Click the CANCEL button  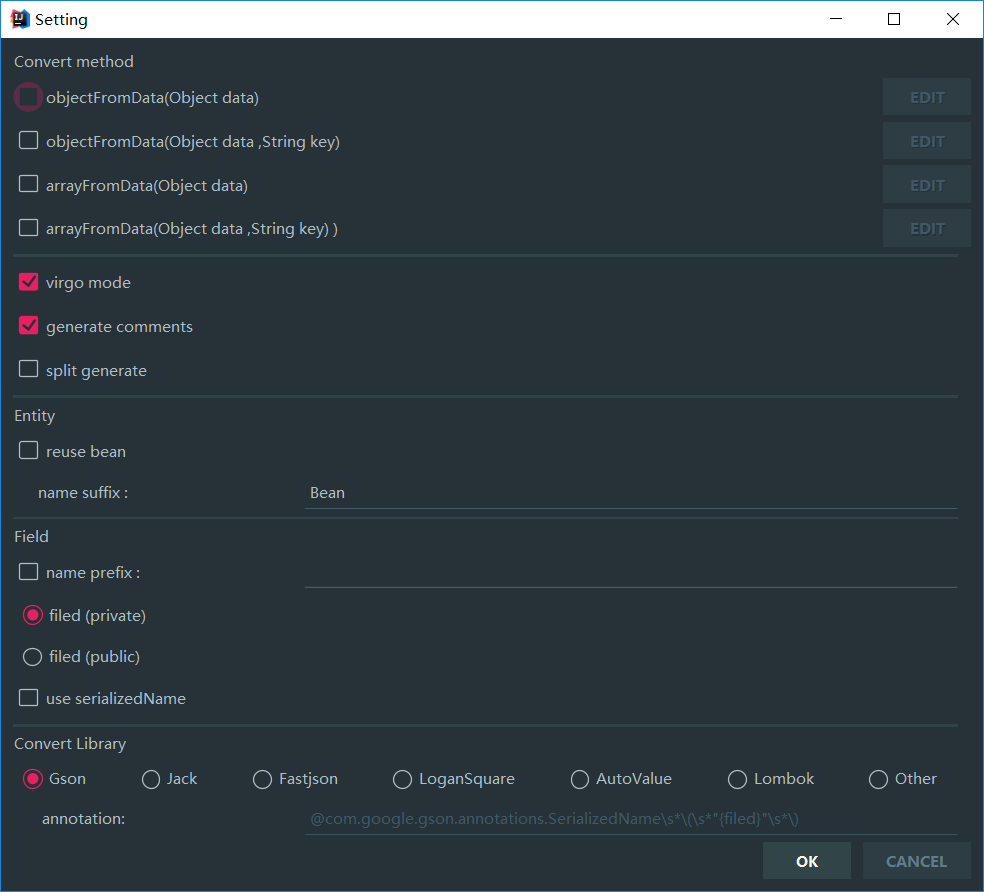[915, 861]
